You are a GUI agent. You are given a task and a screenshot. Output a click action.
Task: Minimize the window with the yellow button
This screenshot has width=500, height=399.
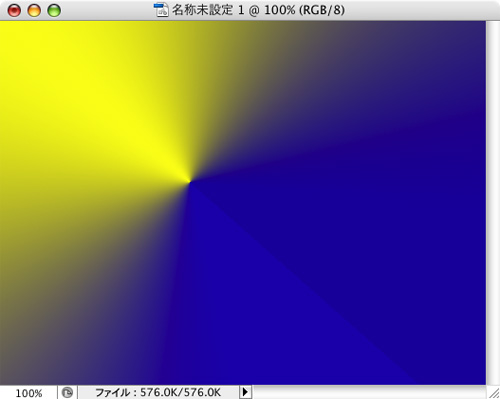pos(34,10)
